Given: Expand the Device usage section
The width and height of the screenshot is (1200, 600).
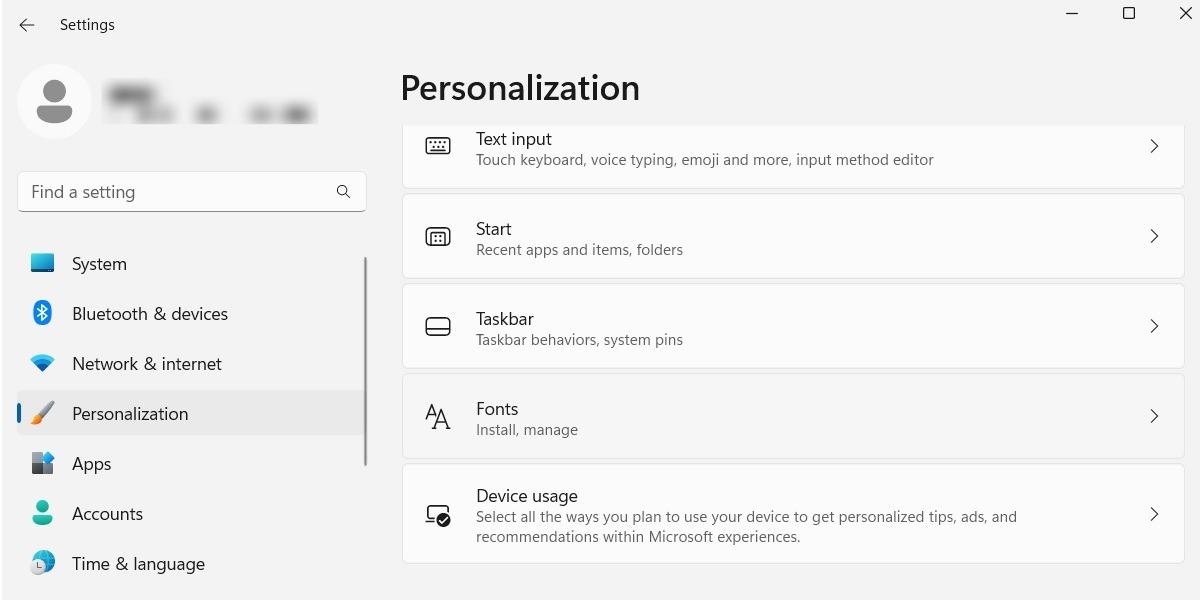Looking at the screenshot, I should [x=1154, y=514].
